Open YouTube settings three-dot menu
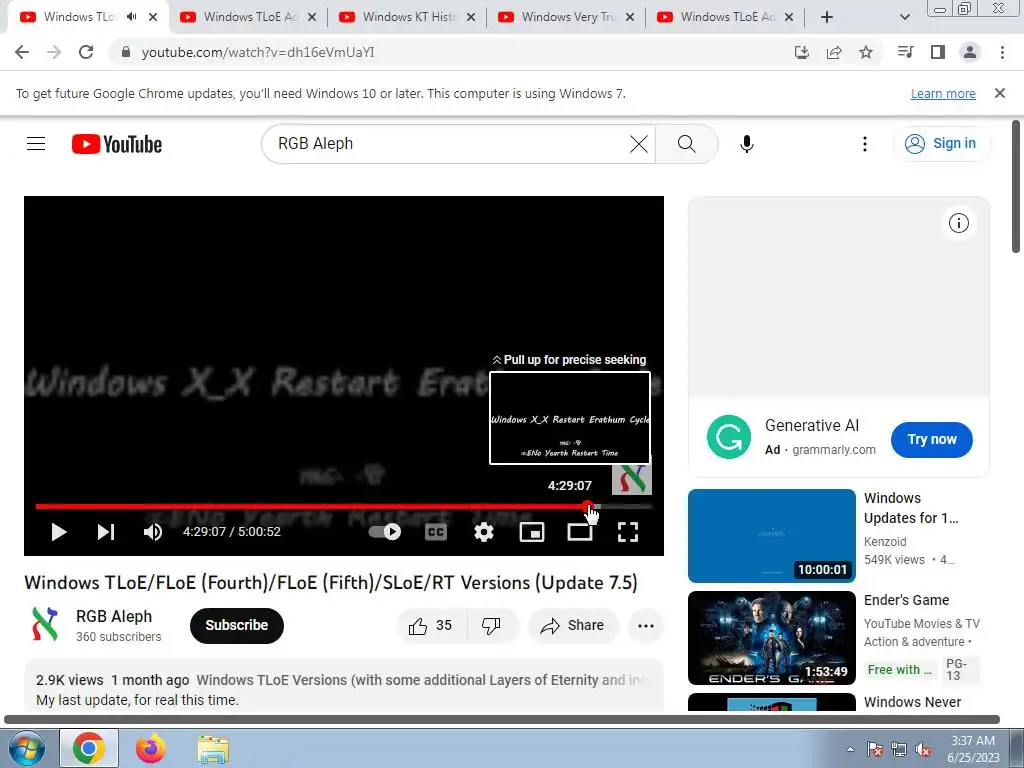 pos(865,144)
